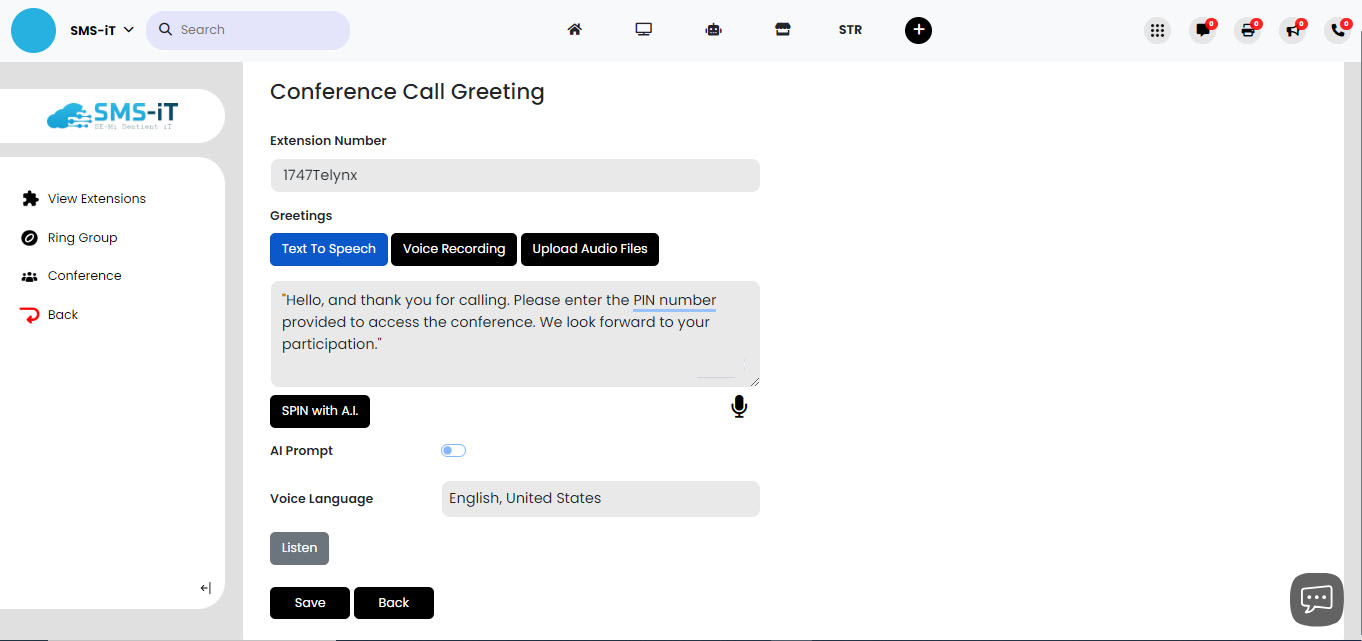This screenshot has height=641, width=1362.
Task: Open the robot AI assistant icon
Action: pyautogui.click(x=713, y=30)
